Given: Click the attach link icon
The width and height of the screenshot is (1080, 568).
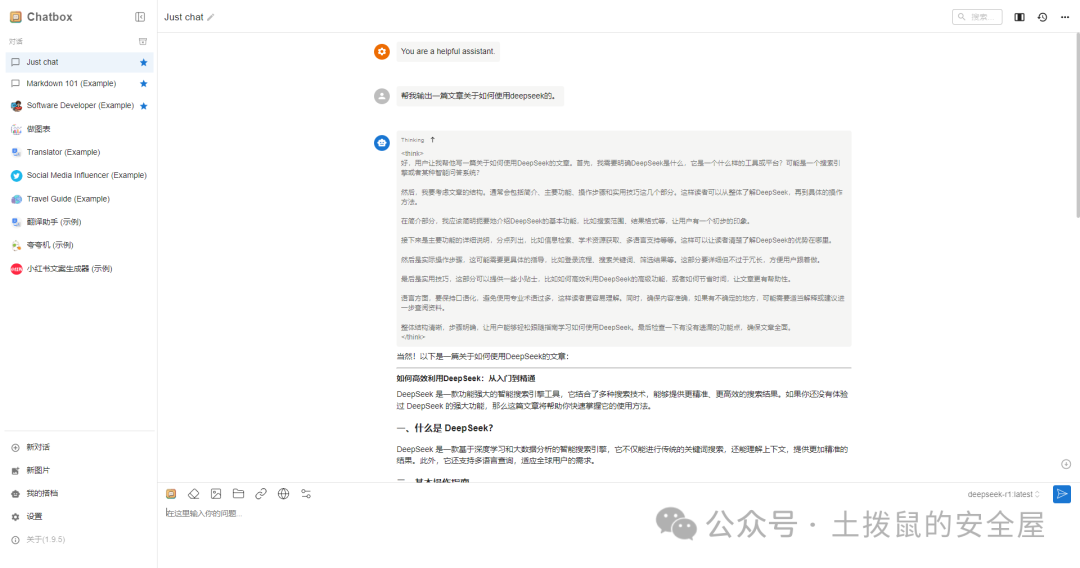Looking at the screenshot, I should pos(261,494).
